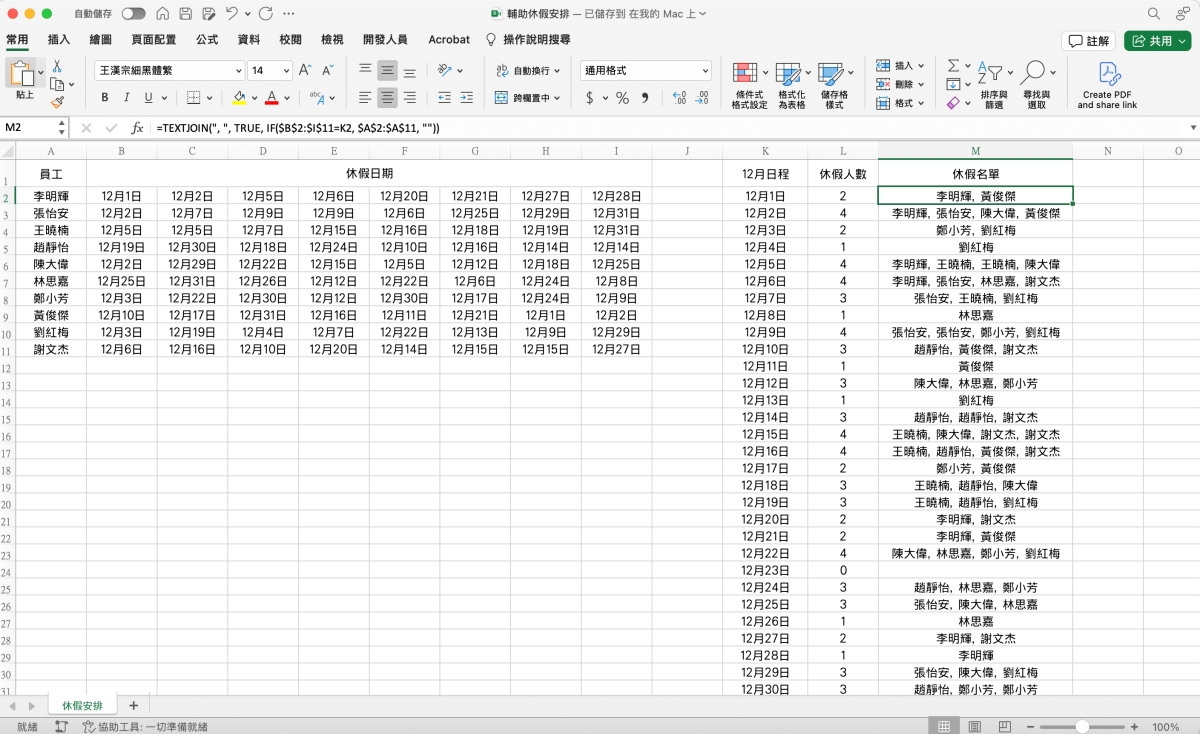The height and width of the screenshot is (734, 1200).
Task: Click the Save icon in title bar
Action: (x=184, y=14)
